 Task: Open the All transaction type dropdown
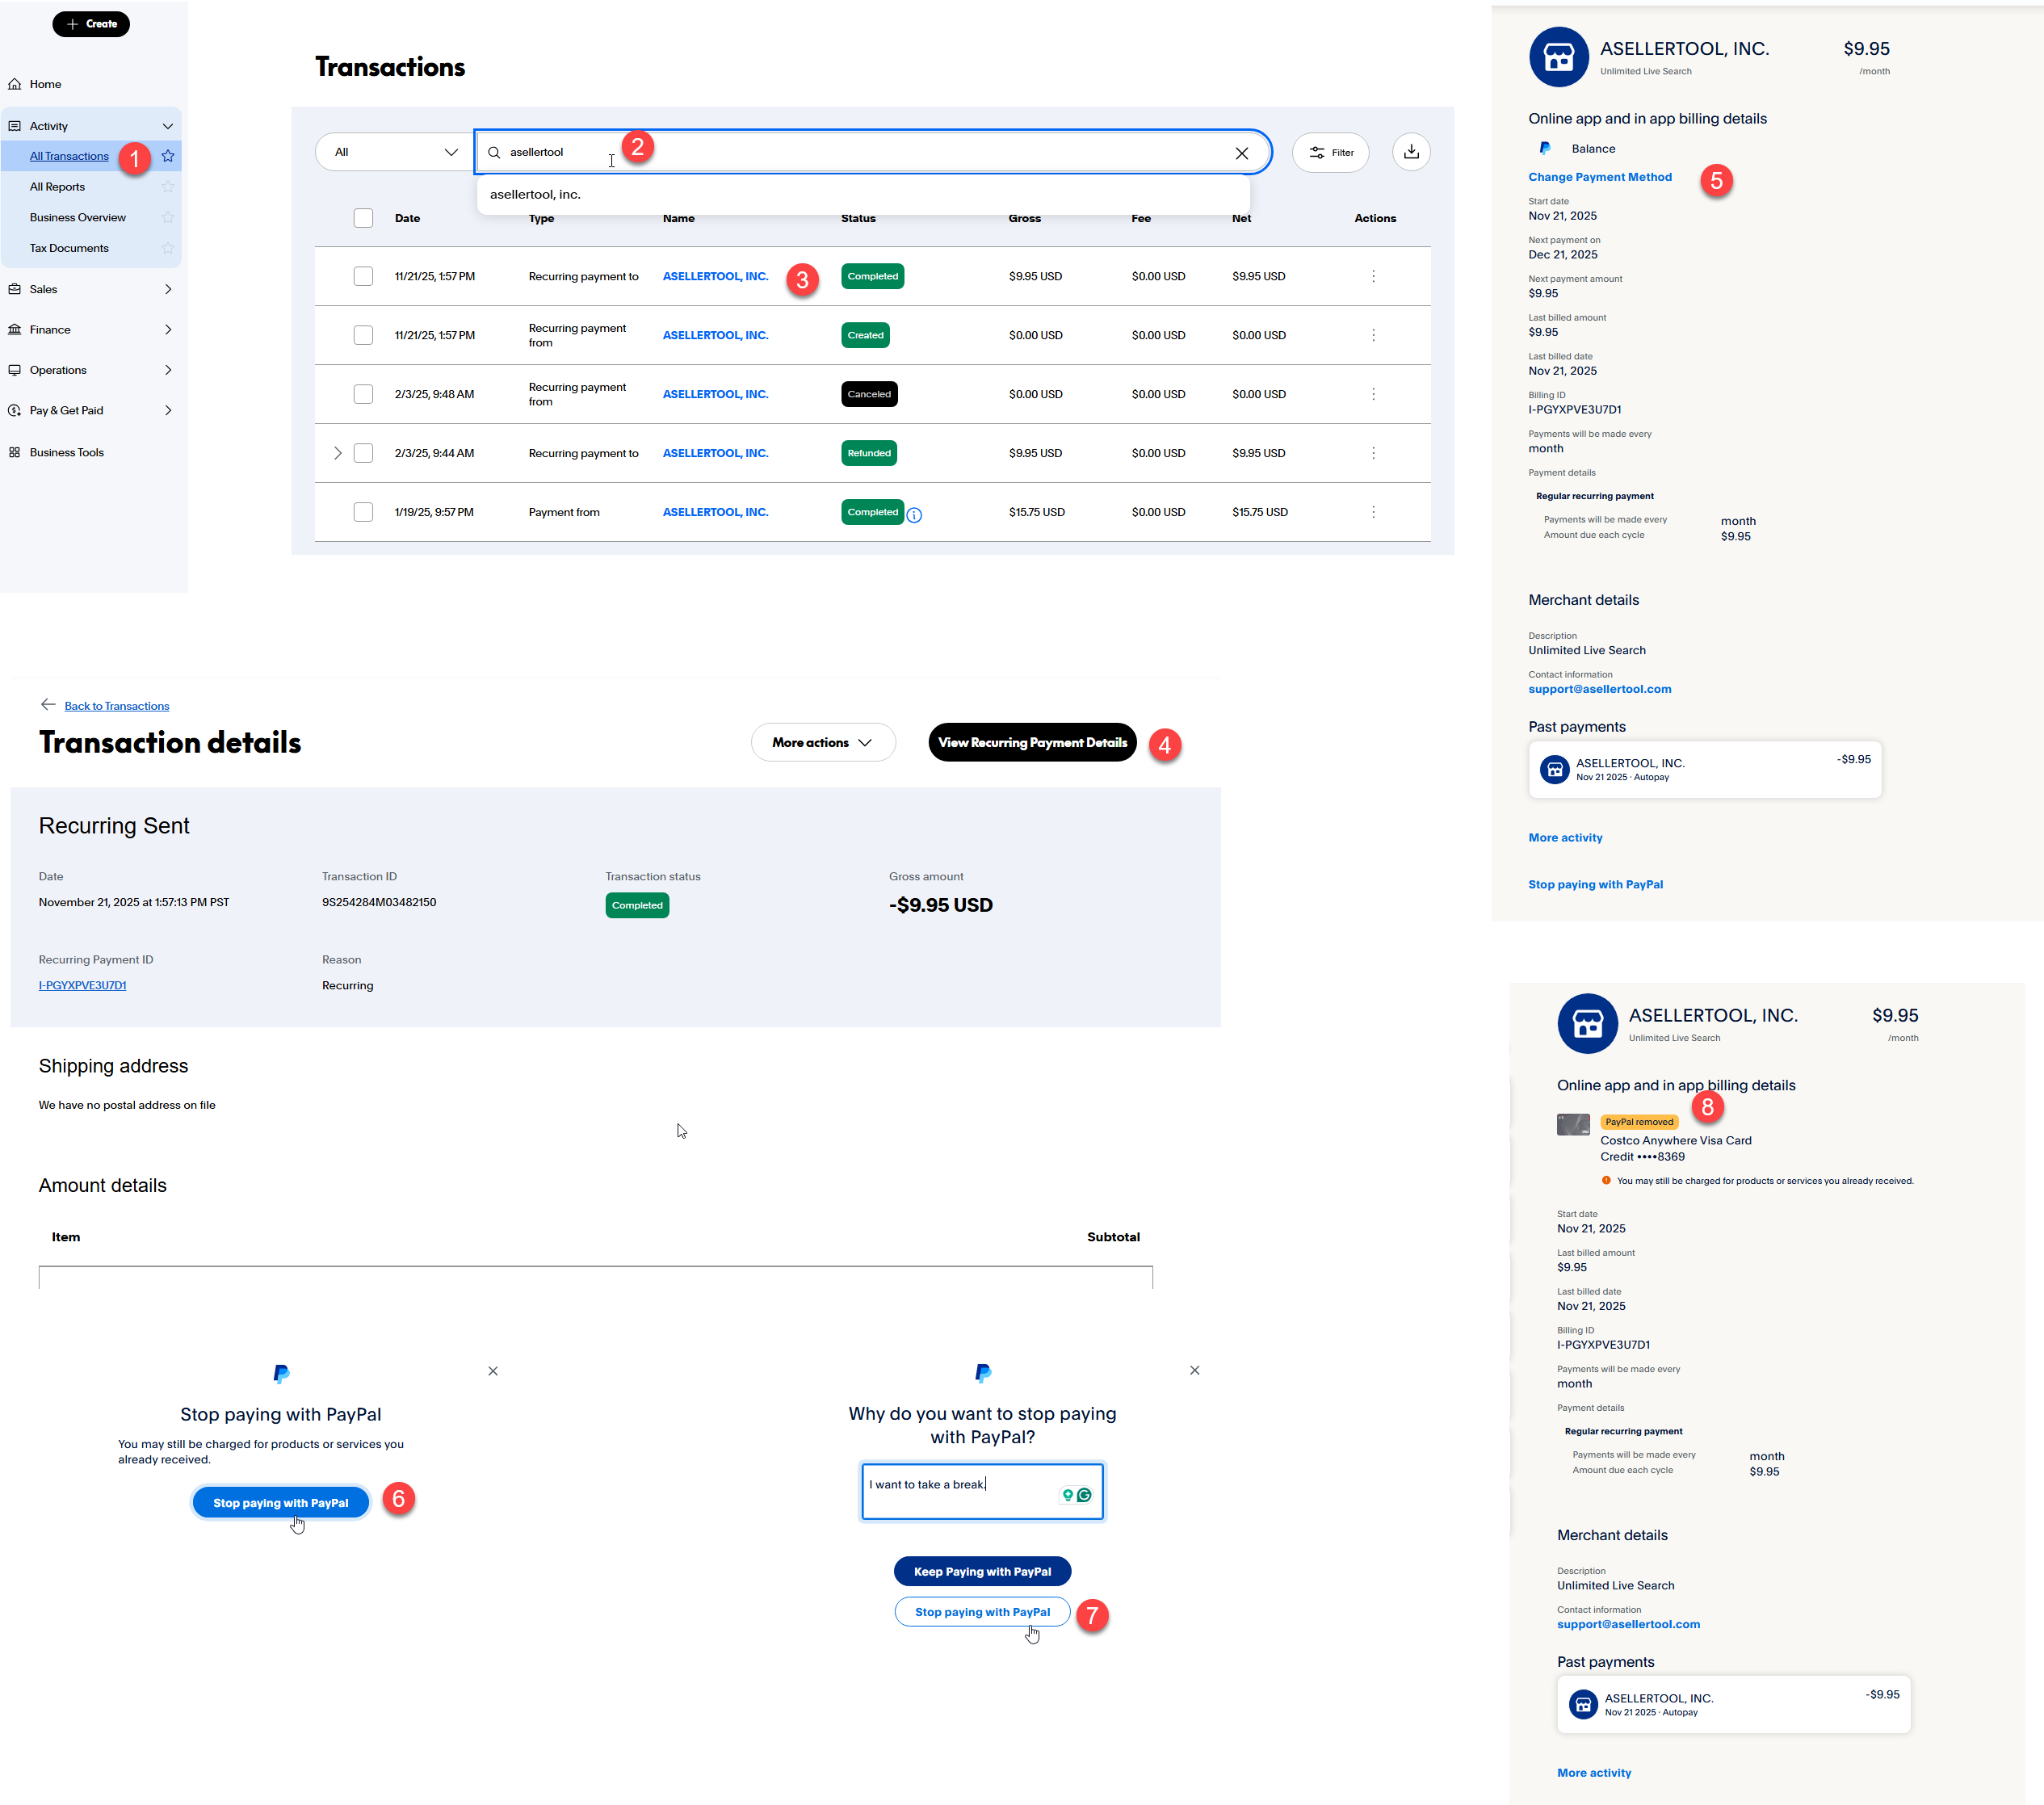pos(395,152)
